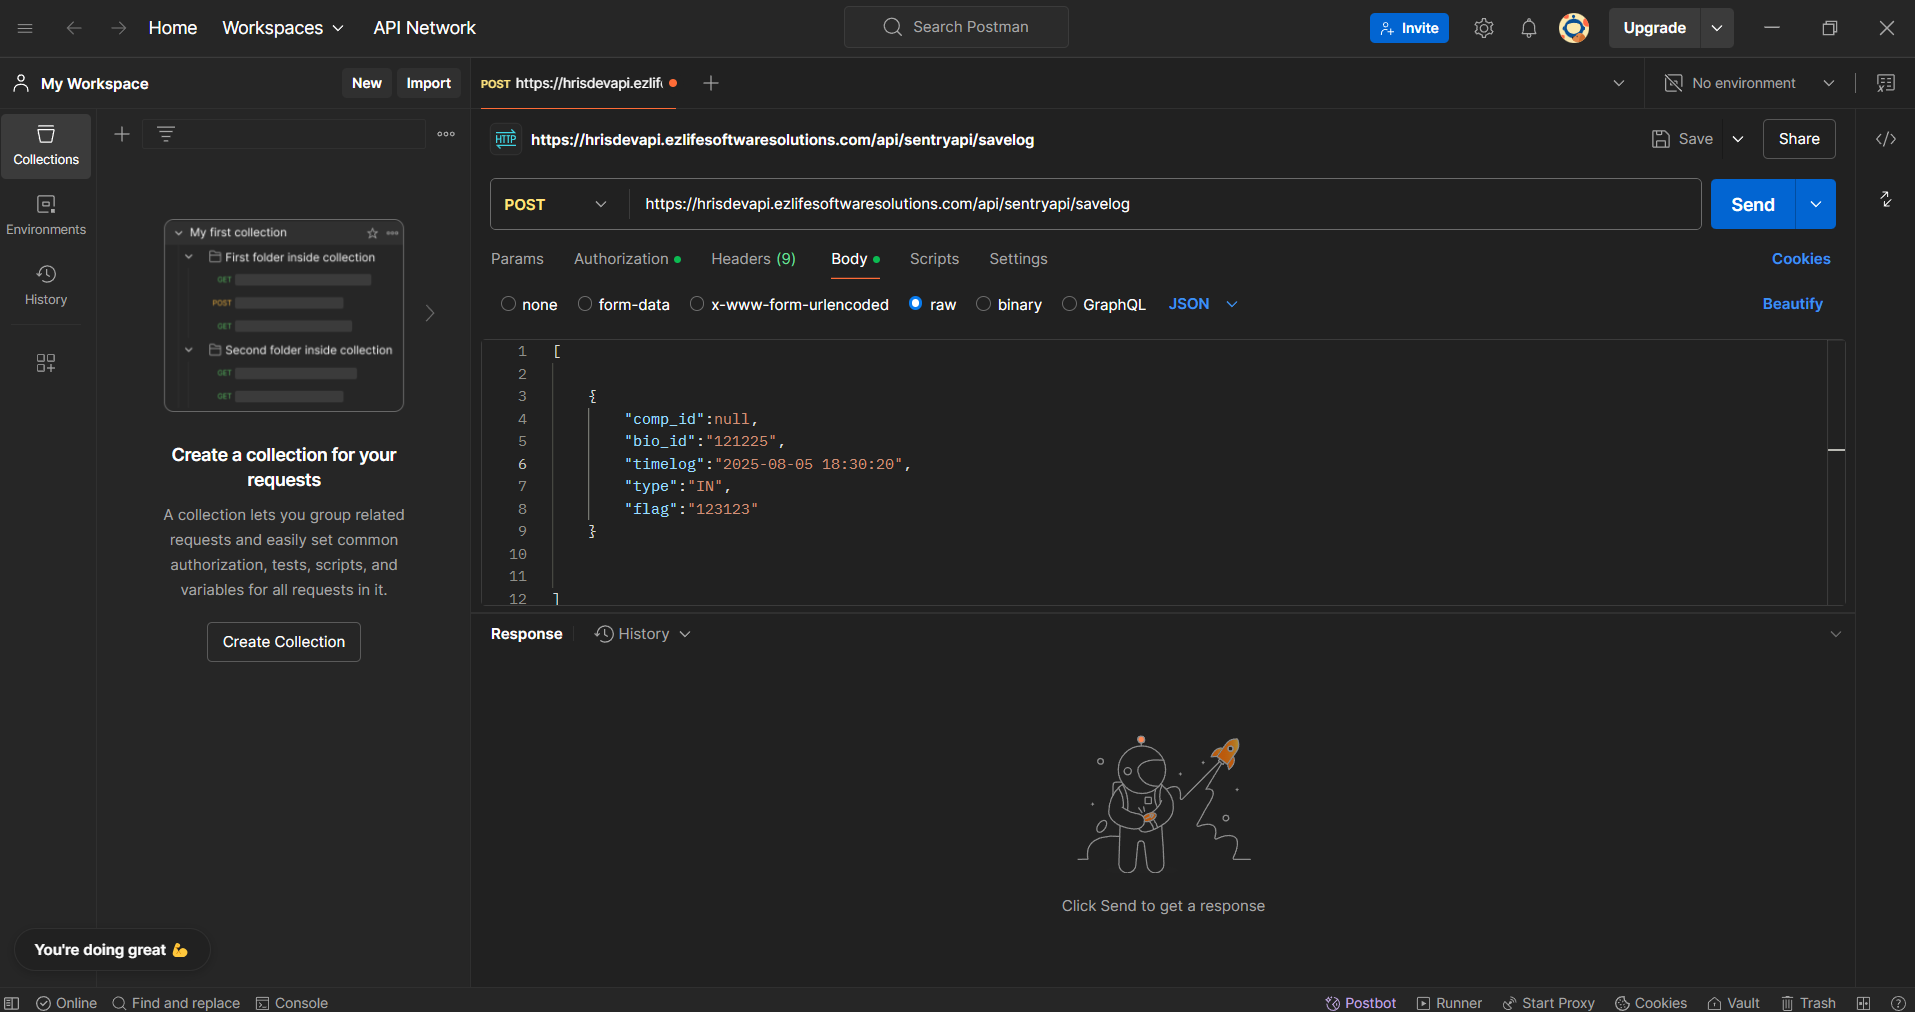Switch to the Params tab
This screenshot has width=1915, height=1012.
coord(517,259)
